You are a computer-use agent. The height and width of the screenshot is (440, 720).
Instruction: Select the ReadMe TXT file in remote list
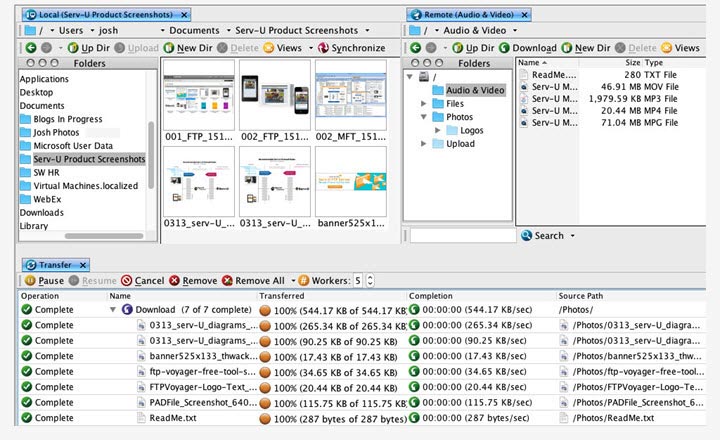click(611, 74)
